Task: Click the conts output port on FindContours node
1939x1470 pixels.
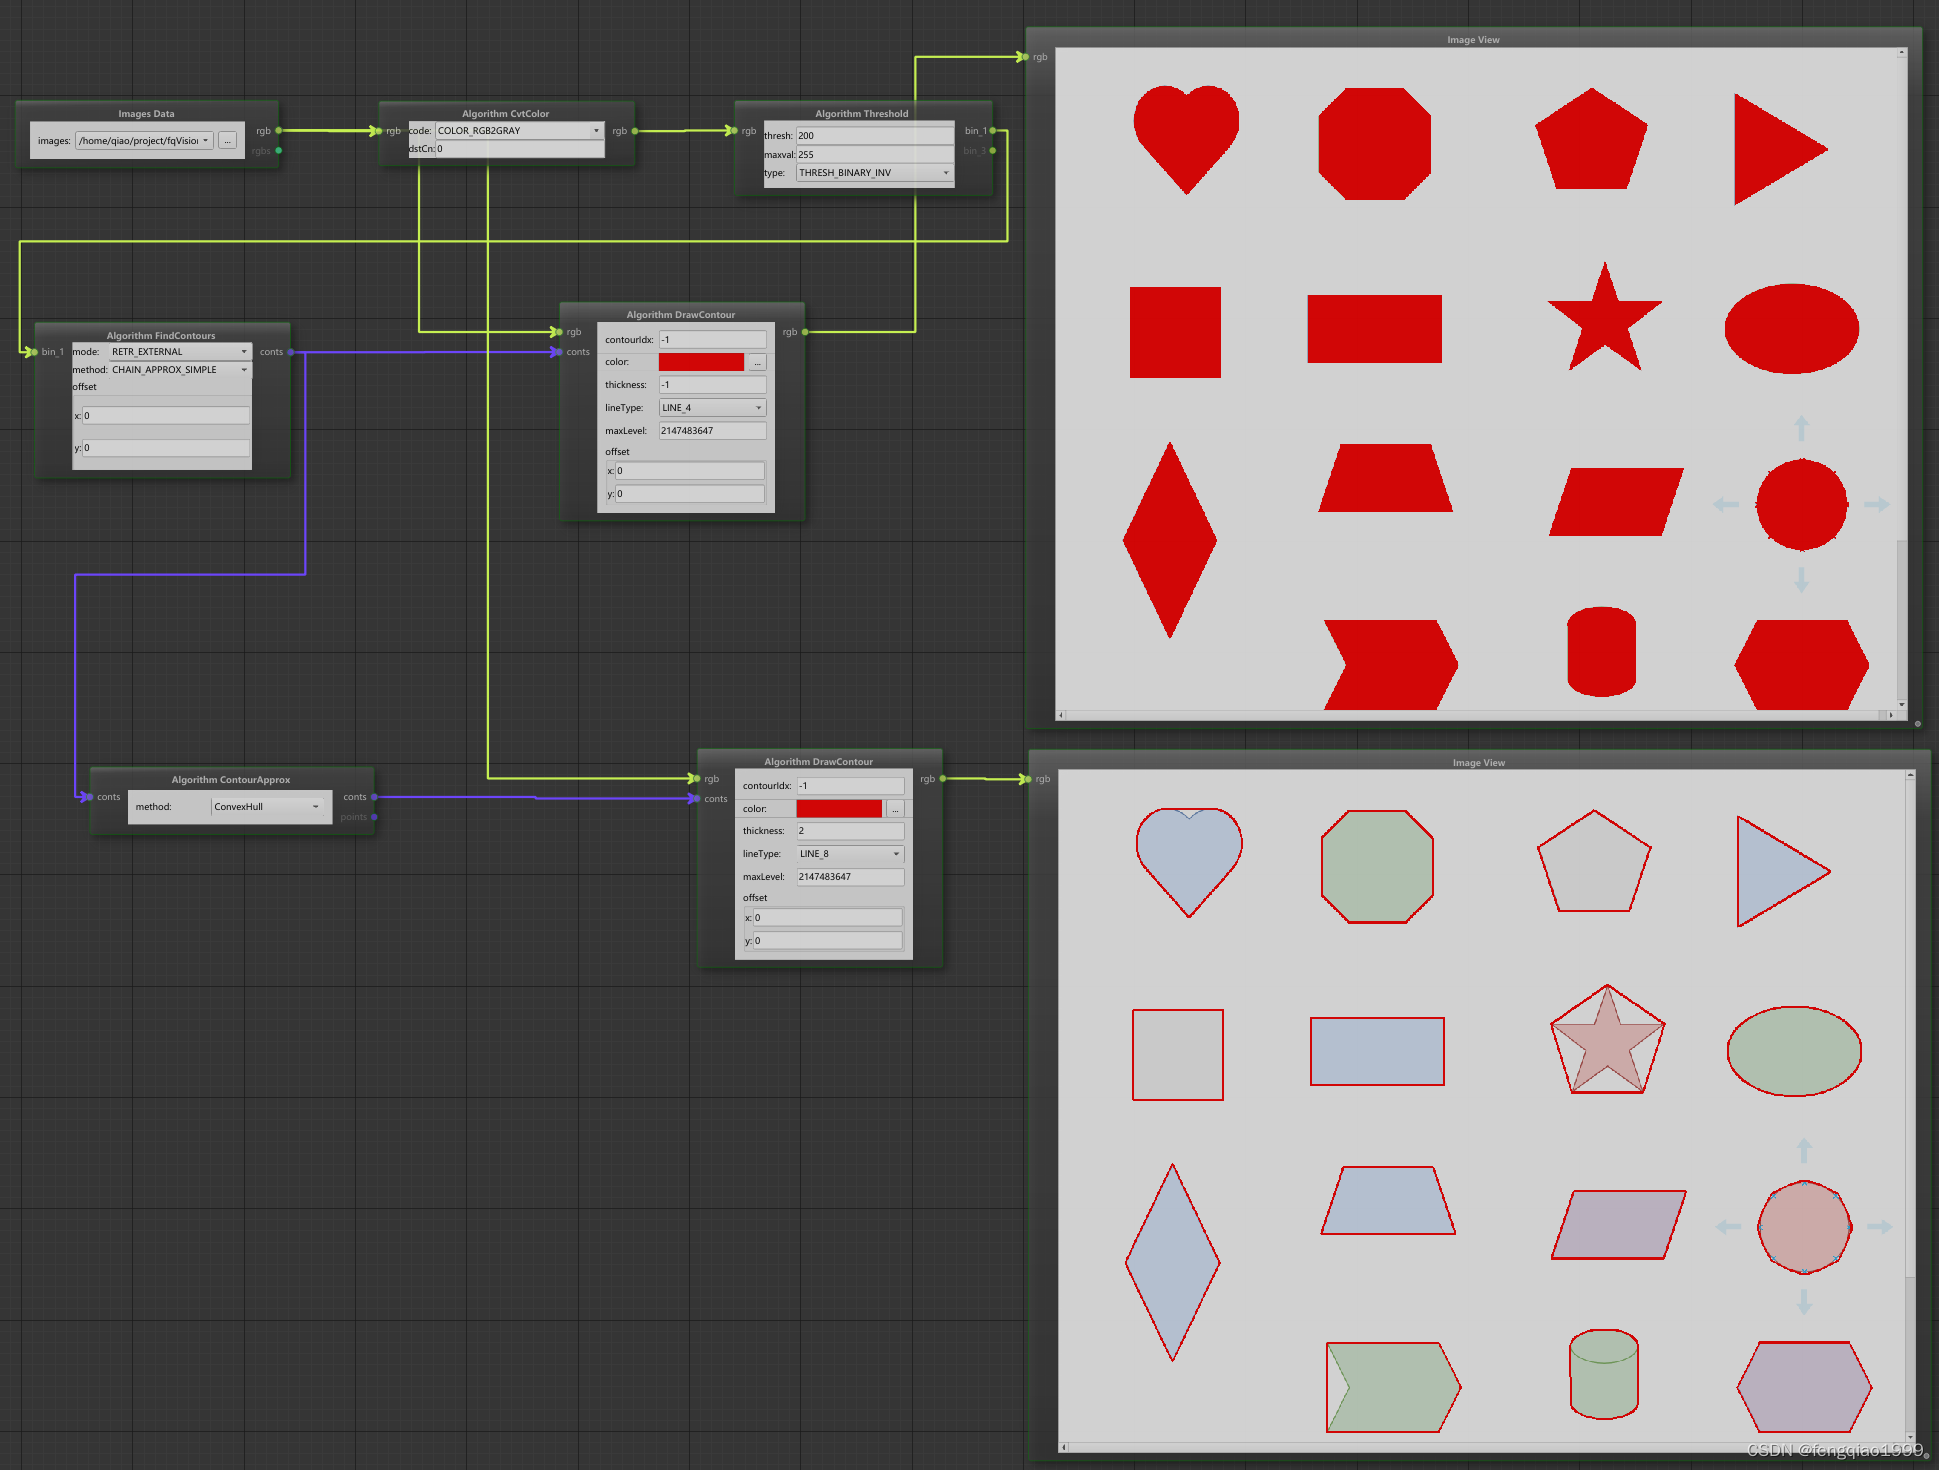Action: click(x=291, y=352)
